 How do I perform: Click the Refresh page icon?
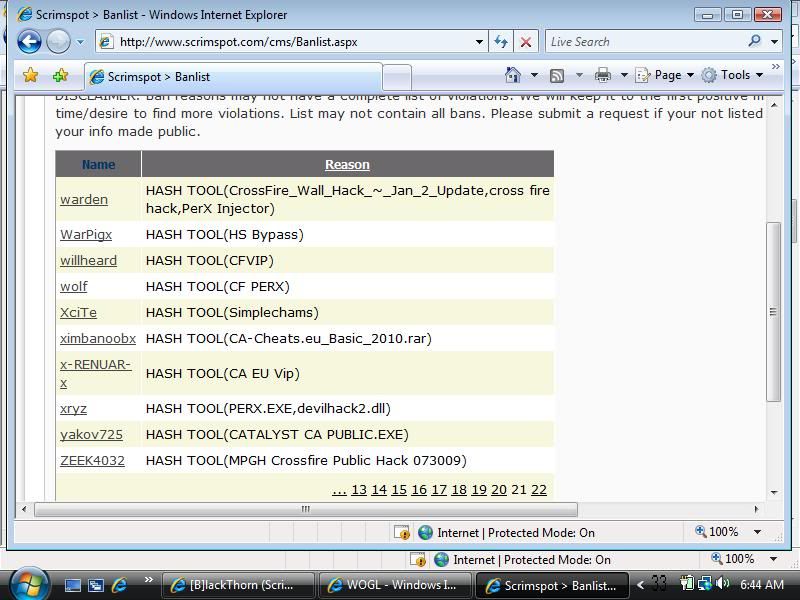(x=502, y=41)
